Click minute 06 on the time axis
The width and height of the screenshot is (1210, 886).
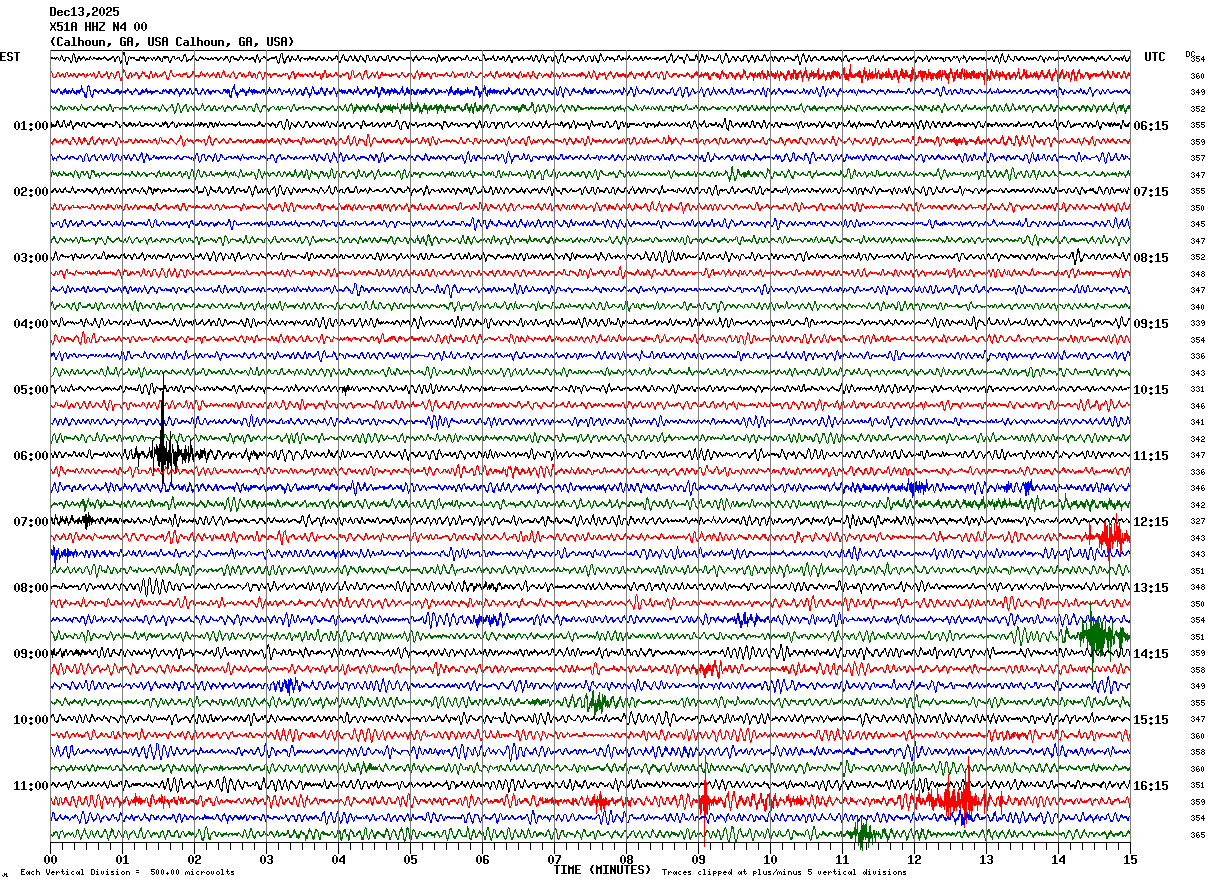click(483, 859)
